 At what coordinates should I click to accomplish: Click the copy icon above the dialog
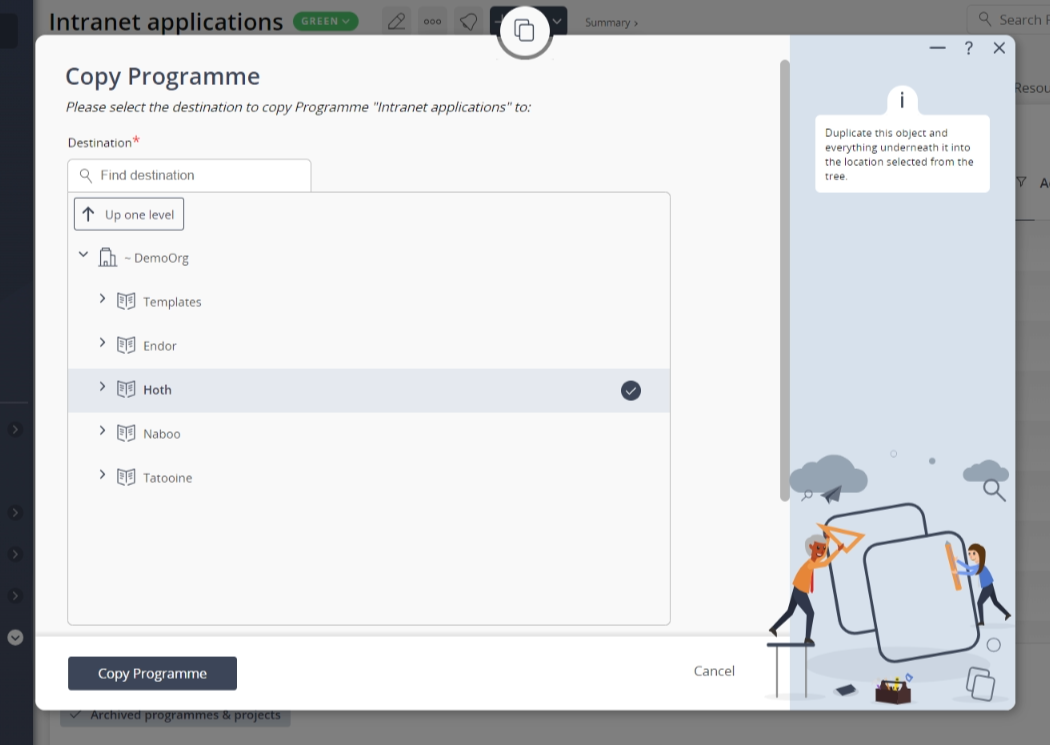(x=524, y=30)
